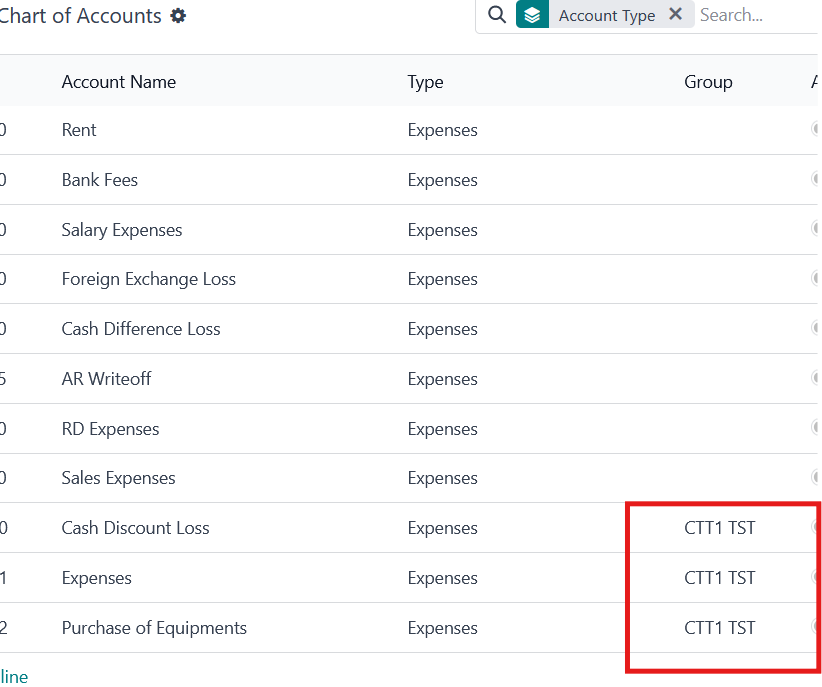Select the AR Writeoff account name cell
The width and height of the screenshot is (822, 687).
click(x=106, y=379)
